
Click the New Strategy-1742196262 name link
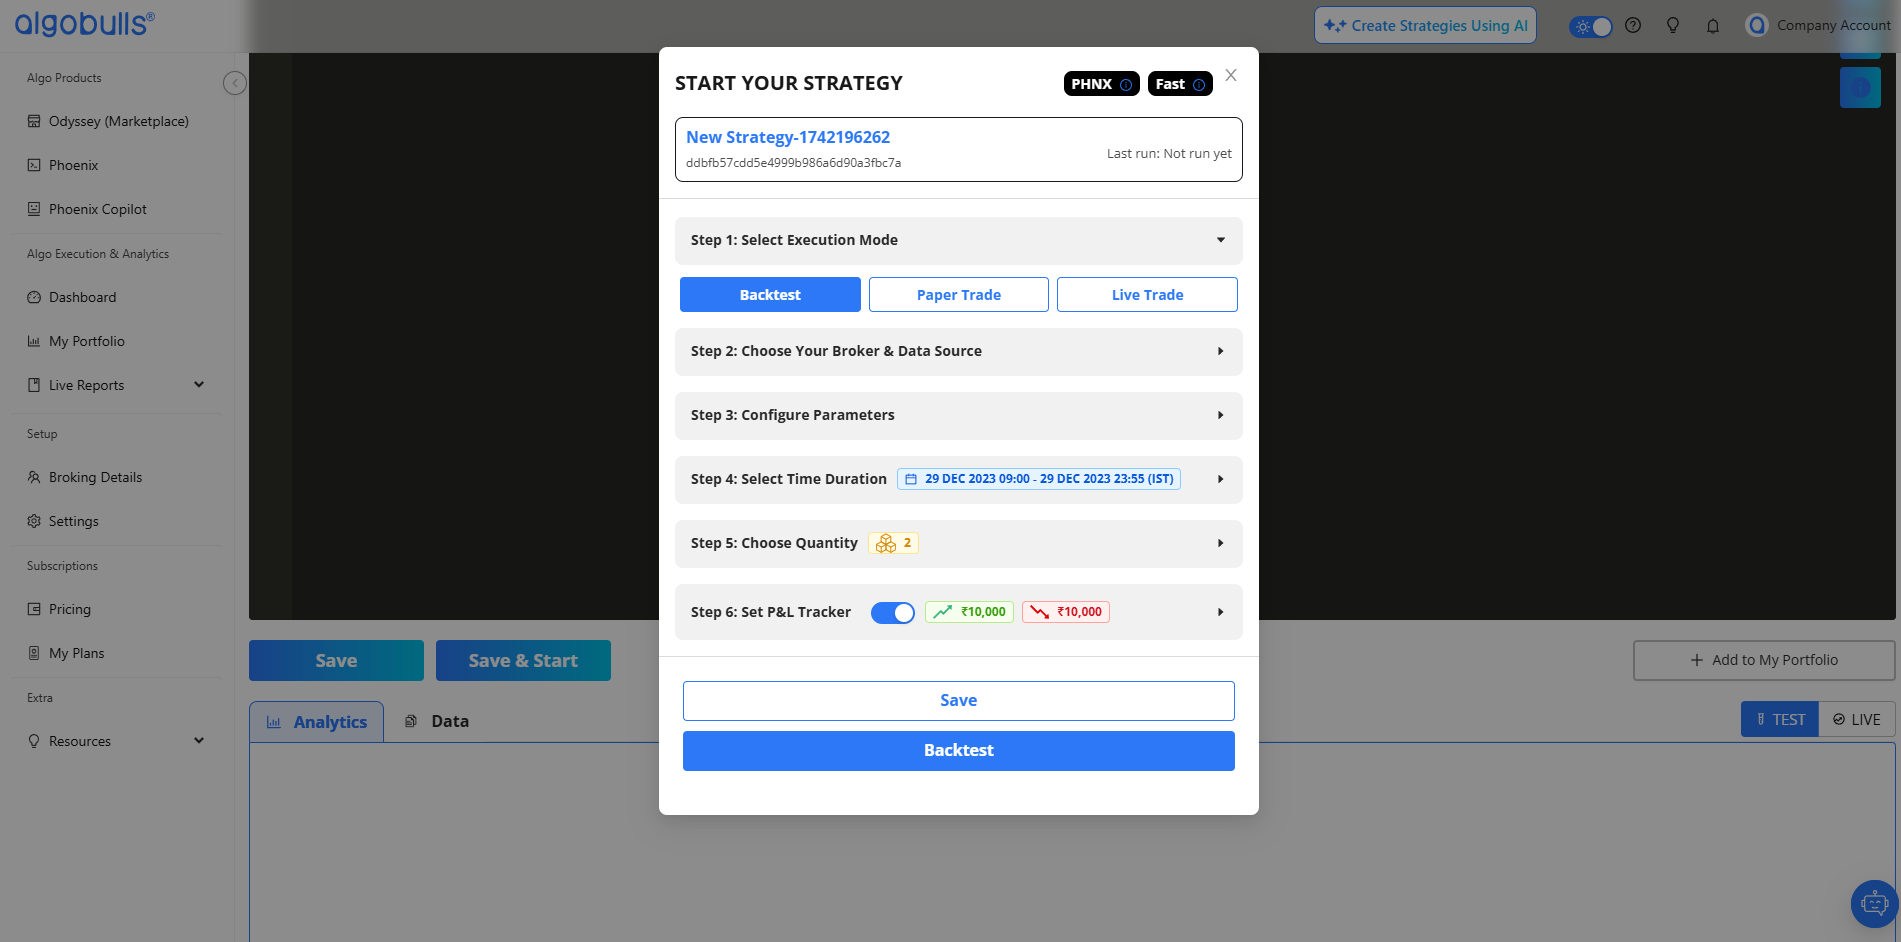pos(788,138)
